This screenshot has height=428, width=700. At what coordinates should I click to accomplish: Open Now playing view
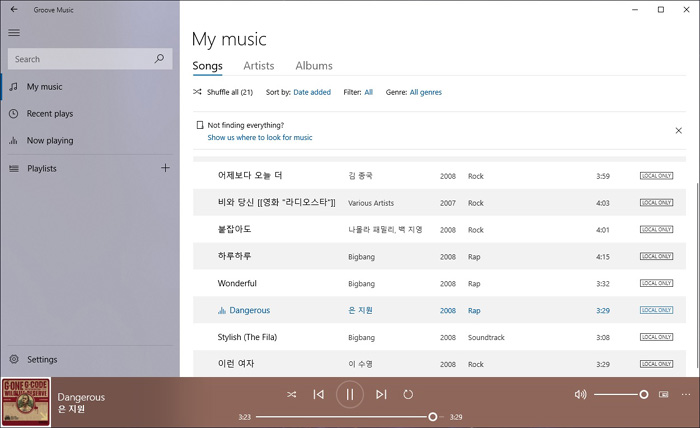89,140
